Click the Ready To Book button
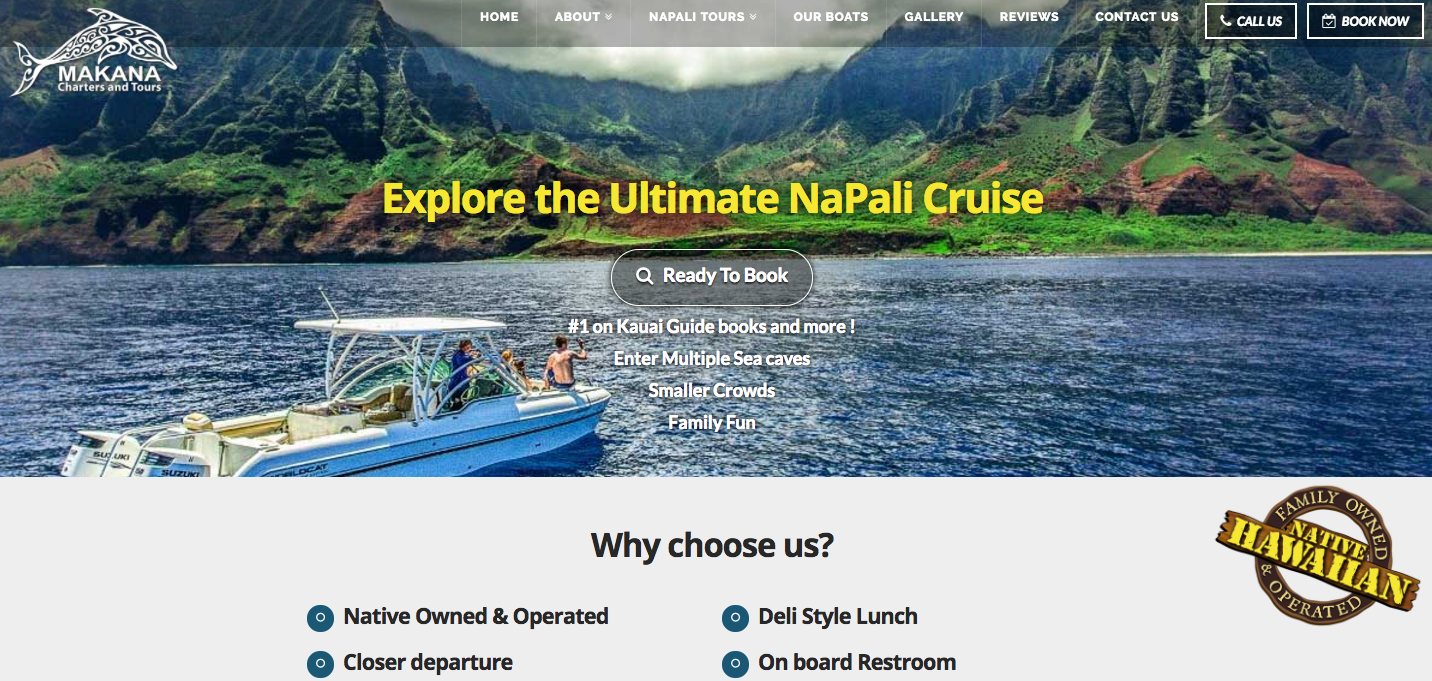Screen dimensions: 1432x681 tap(712, 277)
